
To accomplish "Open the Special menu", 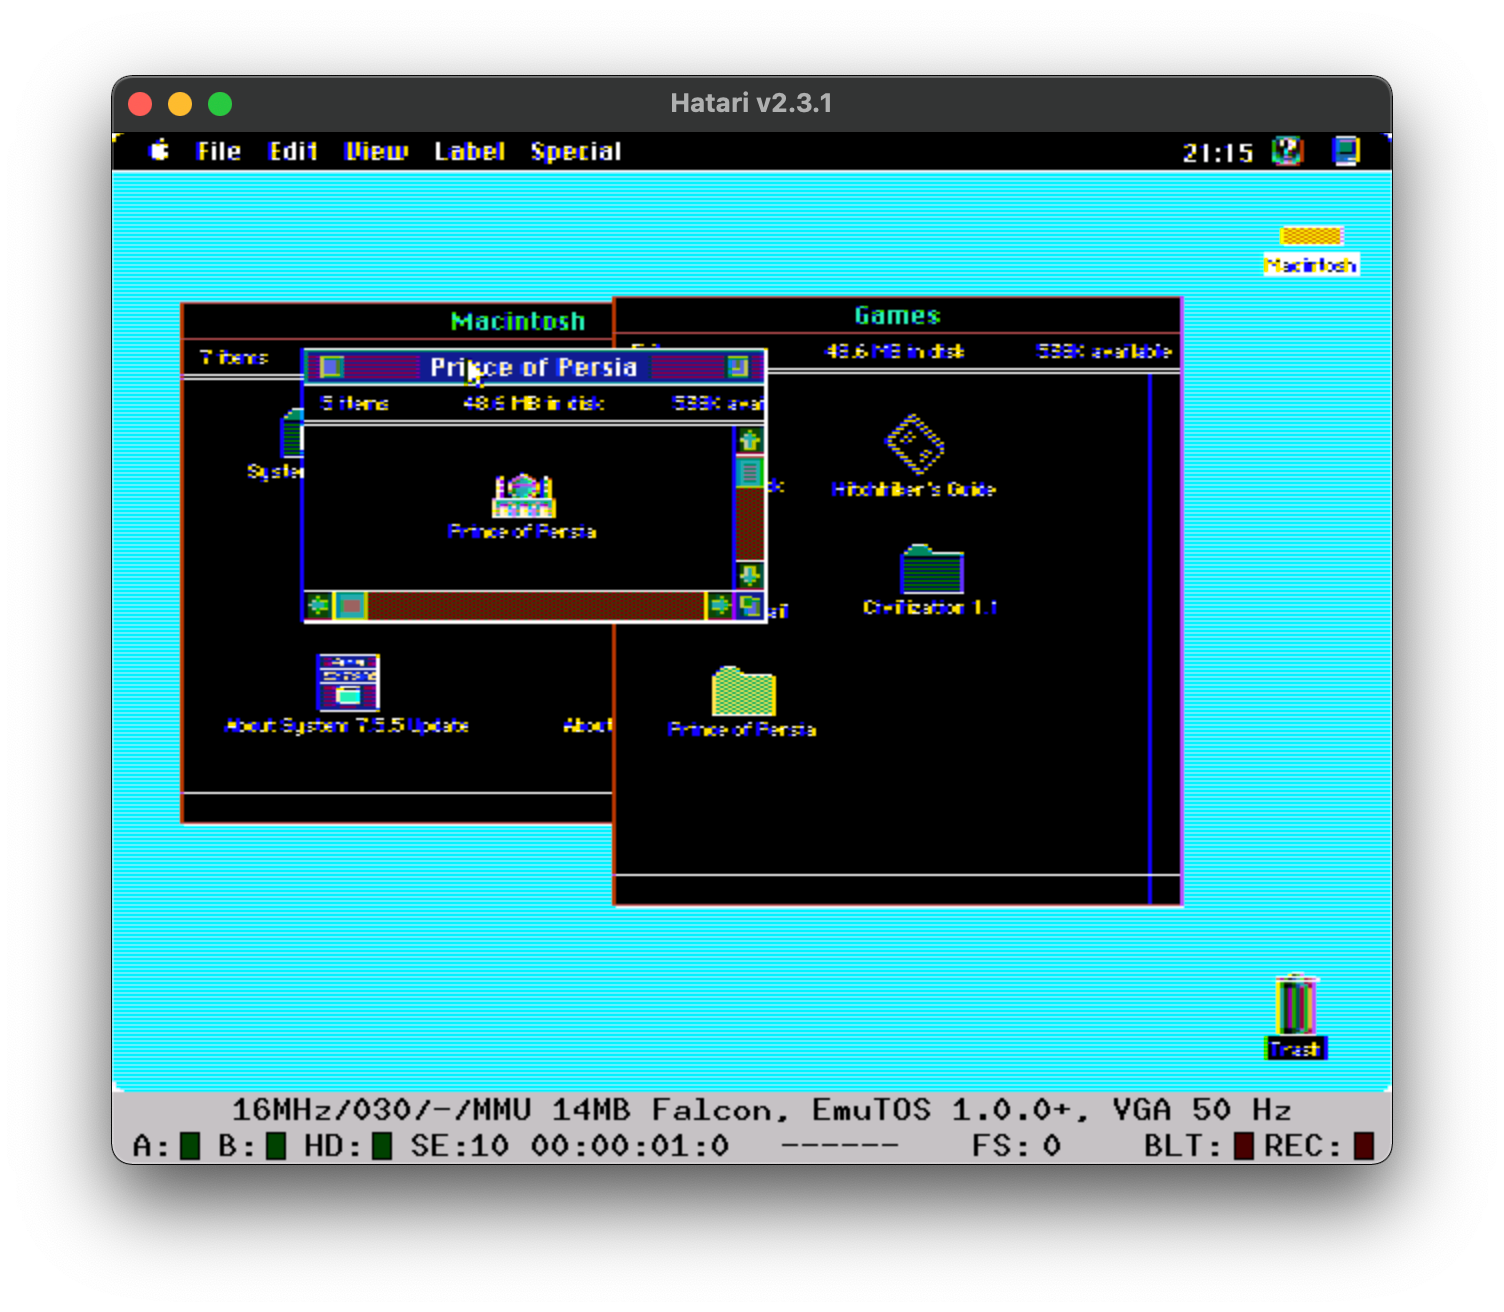I will point(576,151).
